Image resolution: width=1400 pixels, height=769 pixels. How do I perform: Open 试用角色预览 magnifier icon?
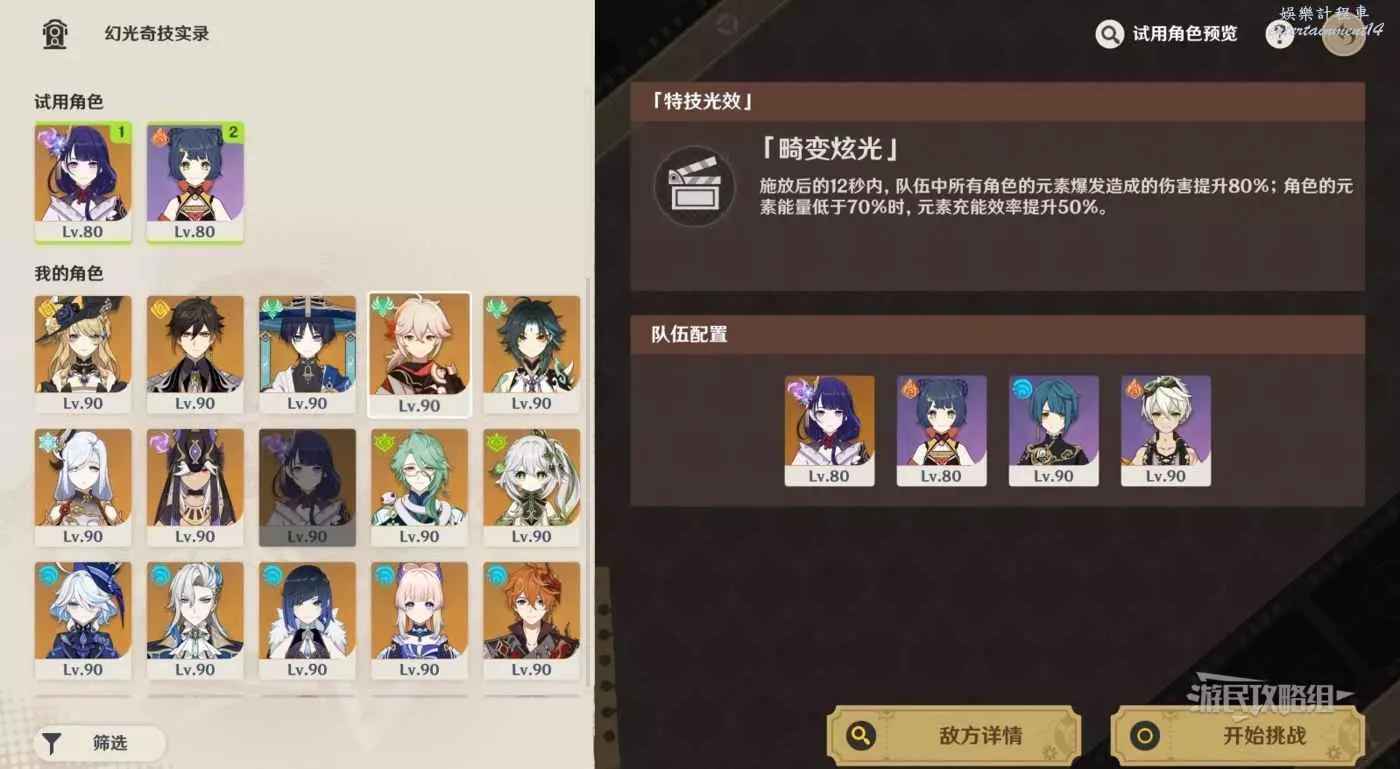pyautogui.click(x=1110, y=34)
